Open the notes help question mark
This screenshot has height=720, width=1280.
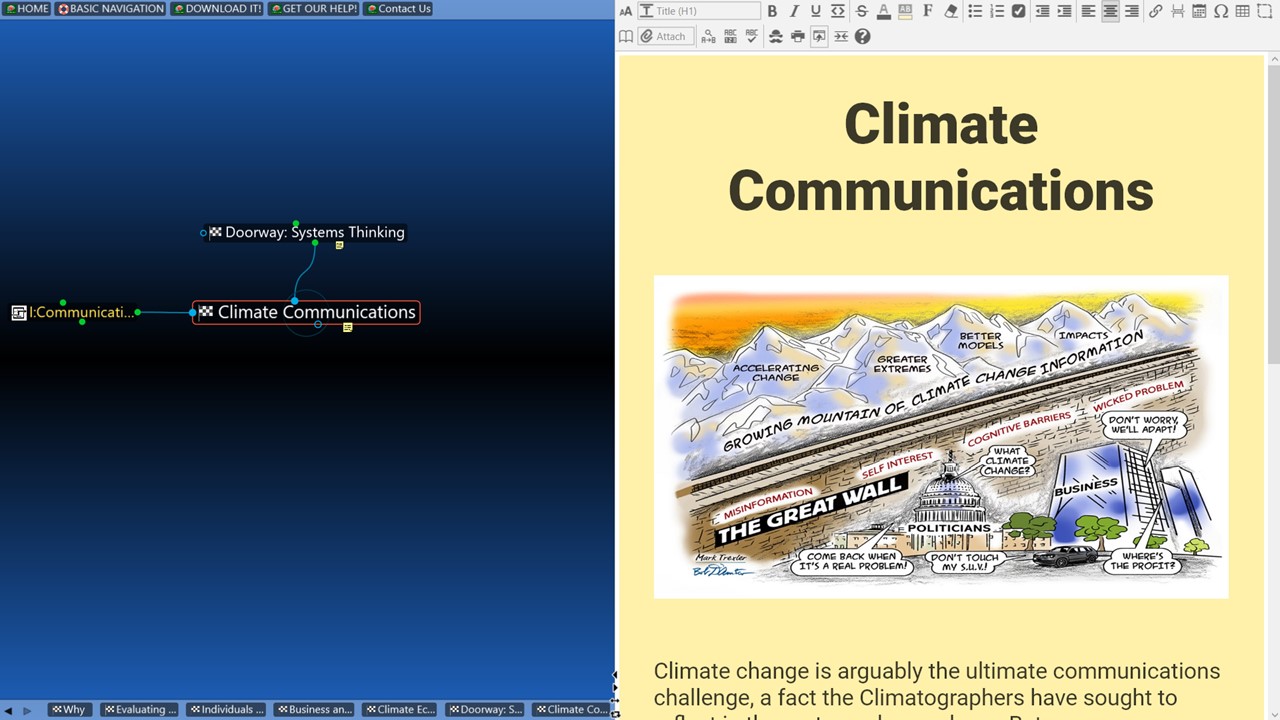click(862, 36)
